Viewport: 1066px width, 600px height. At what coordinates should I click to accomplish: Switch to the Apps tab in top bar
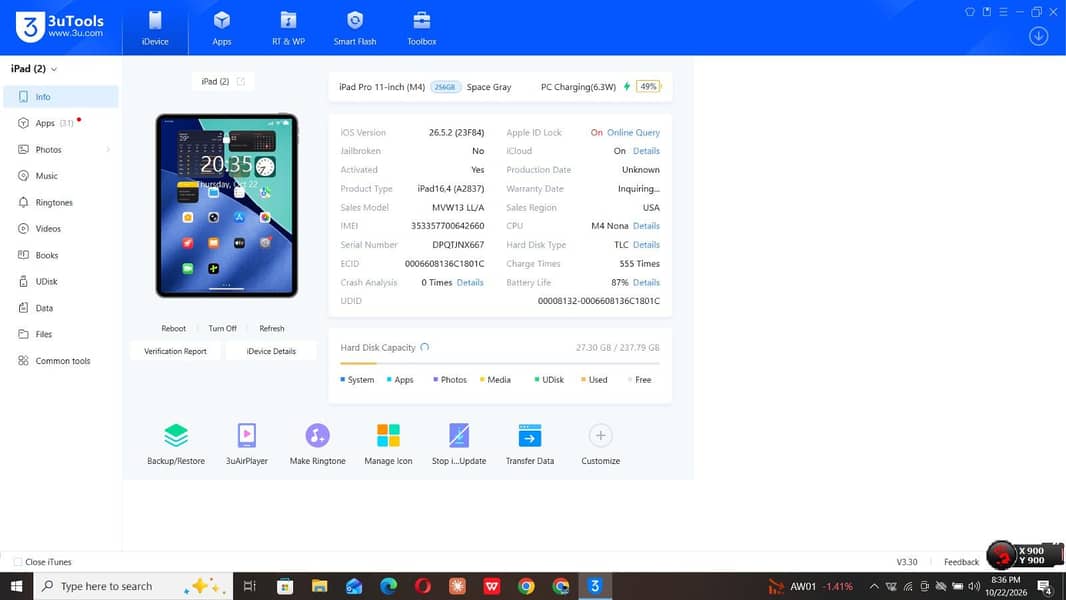coord(222,28)
